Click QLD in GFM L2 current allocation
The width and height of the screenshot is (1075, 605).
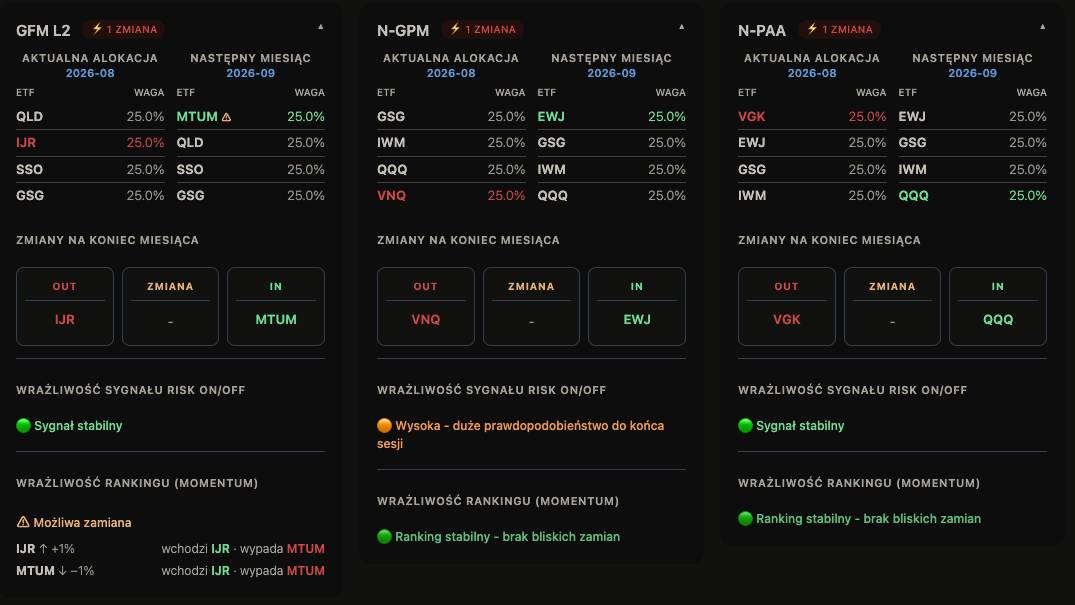[x=29, y=117]
